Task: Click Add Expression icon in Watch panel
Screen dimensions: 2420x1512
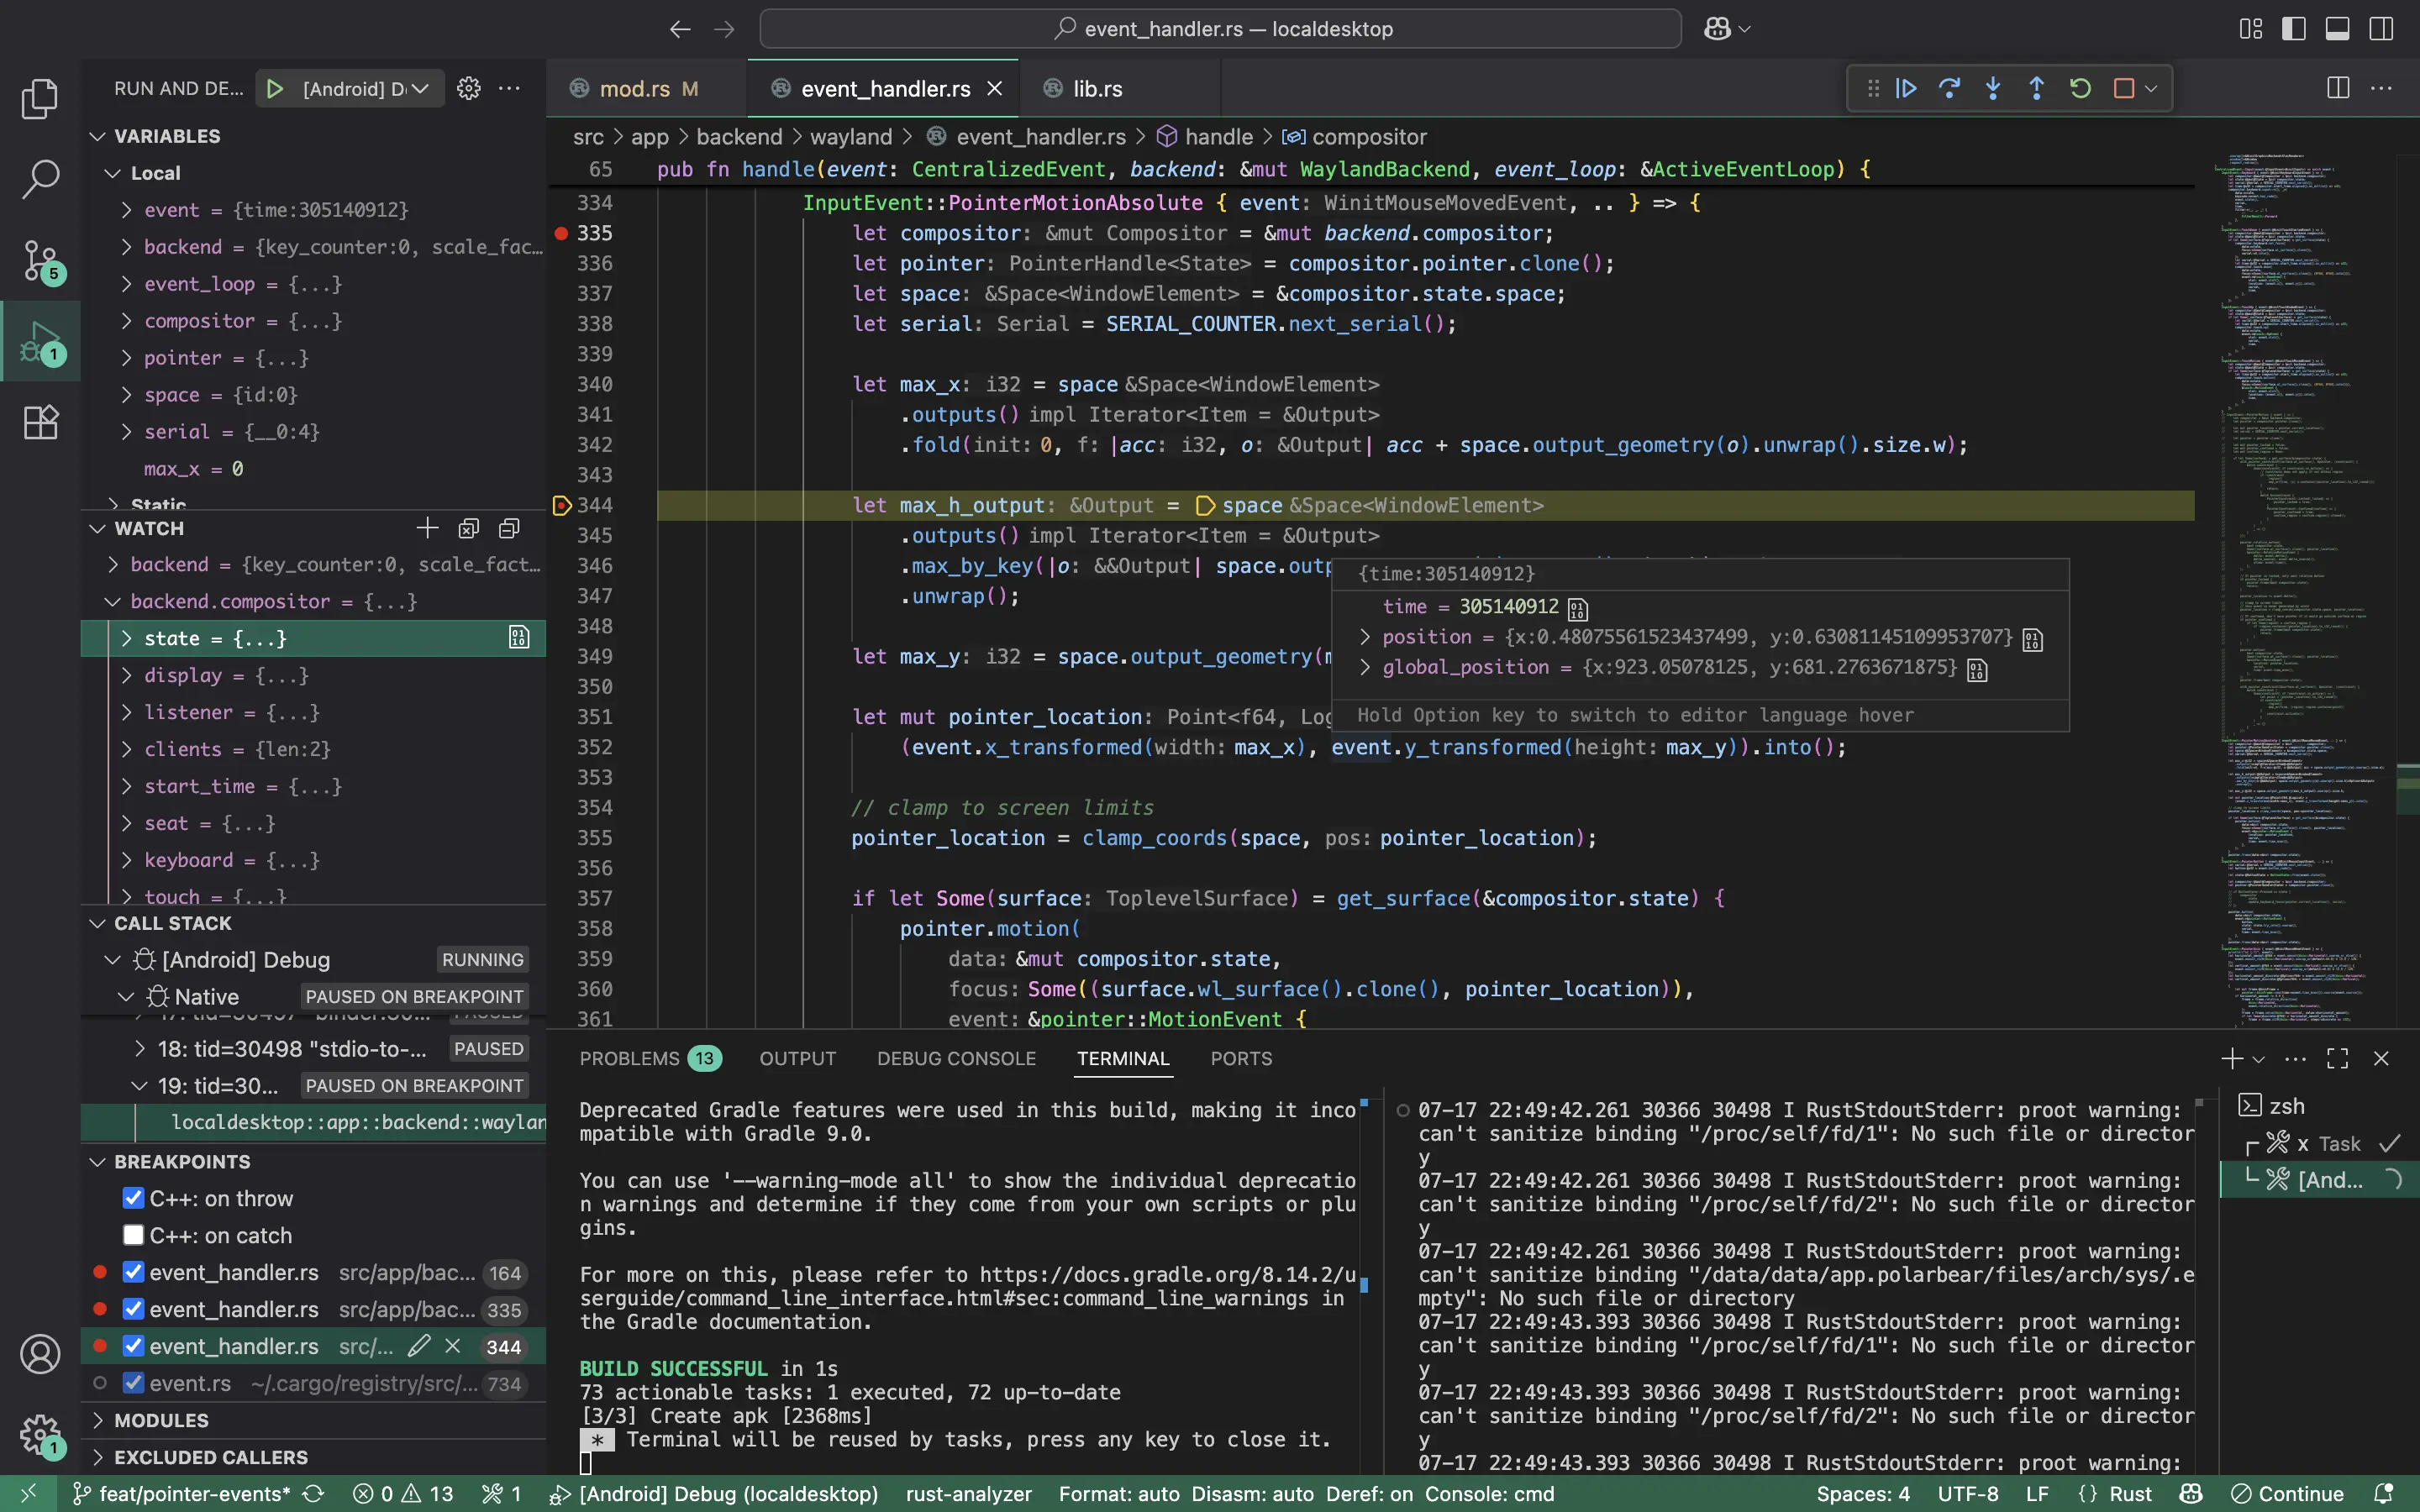Action: pyautogui.click(x=427, y=528)
